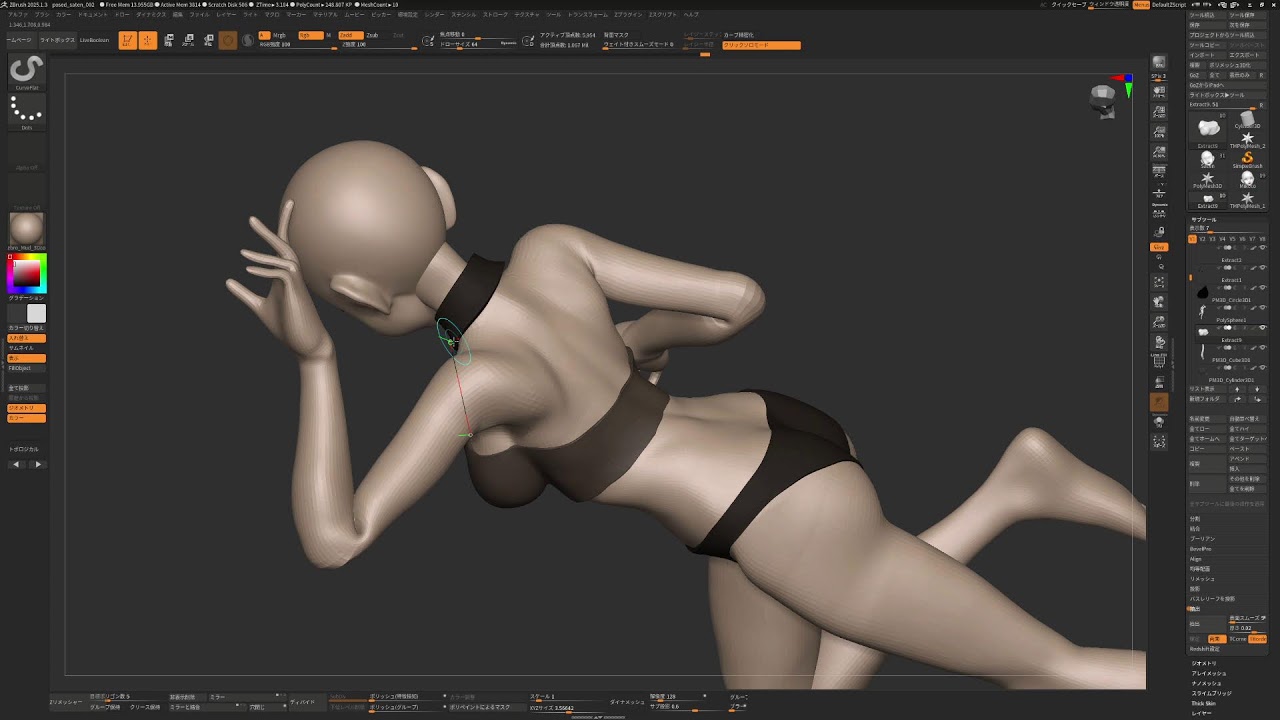1280x720 pixels.
Task: Select the CurveFlat brush thumbnail
Action: pos(26,70)
